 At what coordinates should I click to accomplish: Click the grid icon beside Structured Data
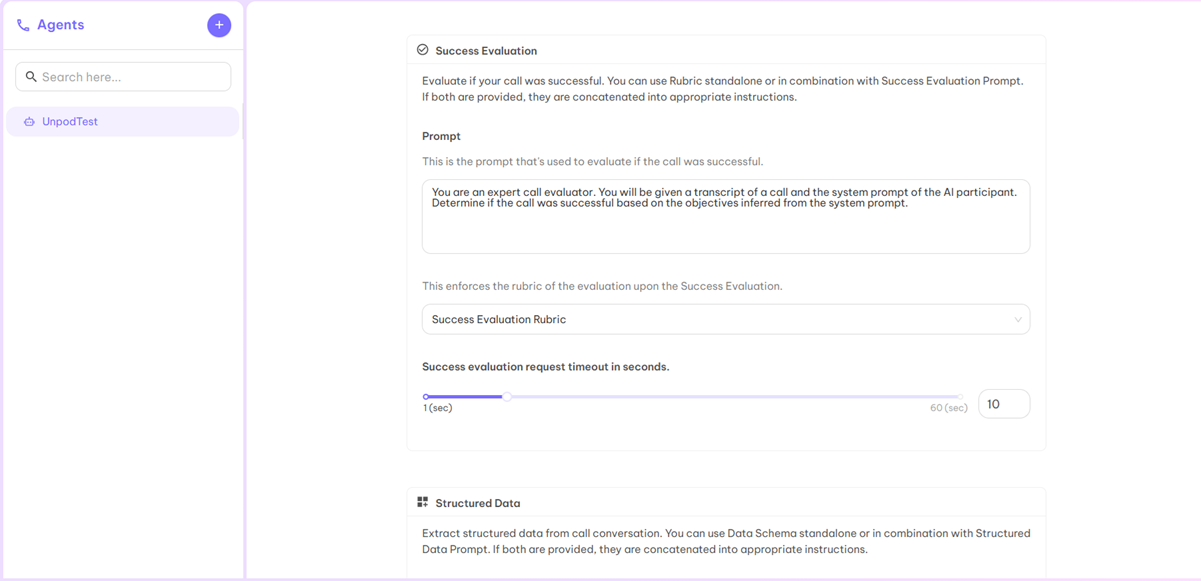423,503
